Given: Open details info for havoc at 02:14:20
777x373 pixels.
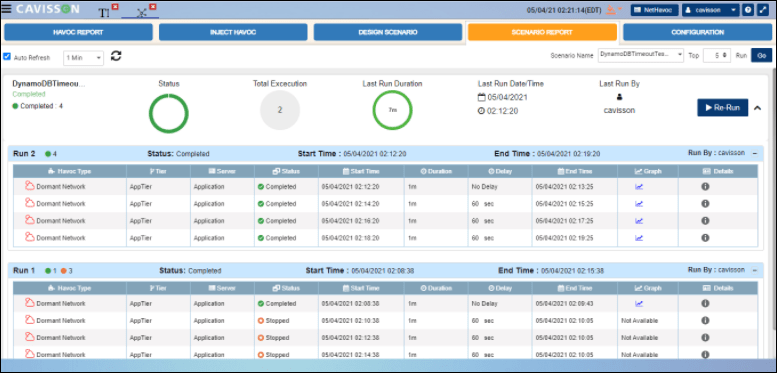Looking at the screenshot, I should click(705, 204).
